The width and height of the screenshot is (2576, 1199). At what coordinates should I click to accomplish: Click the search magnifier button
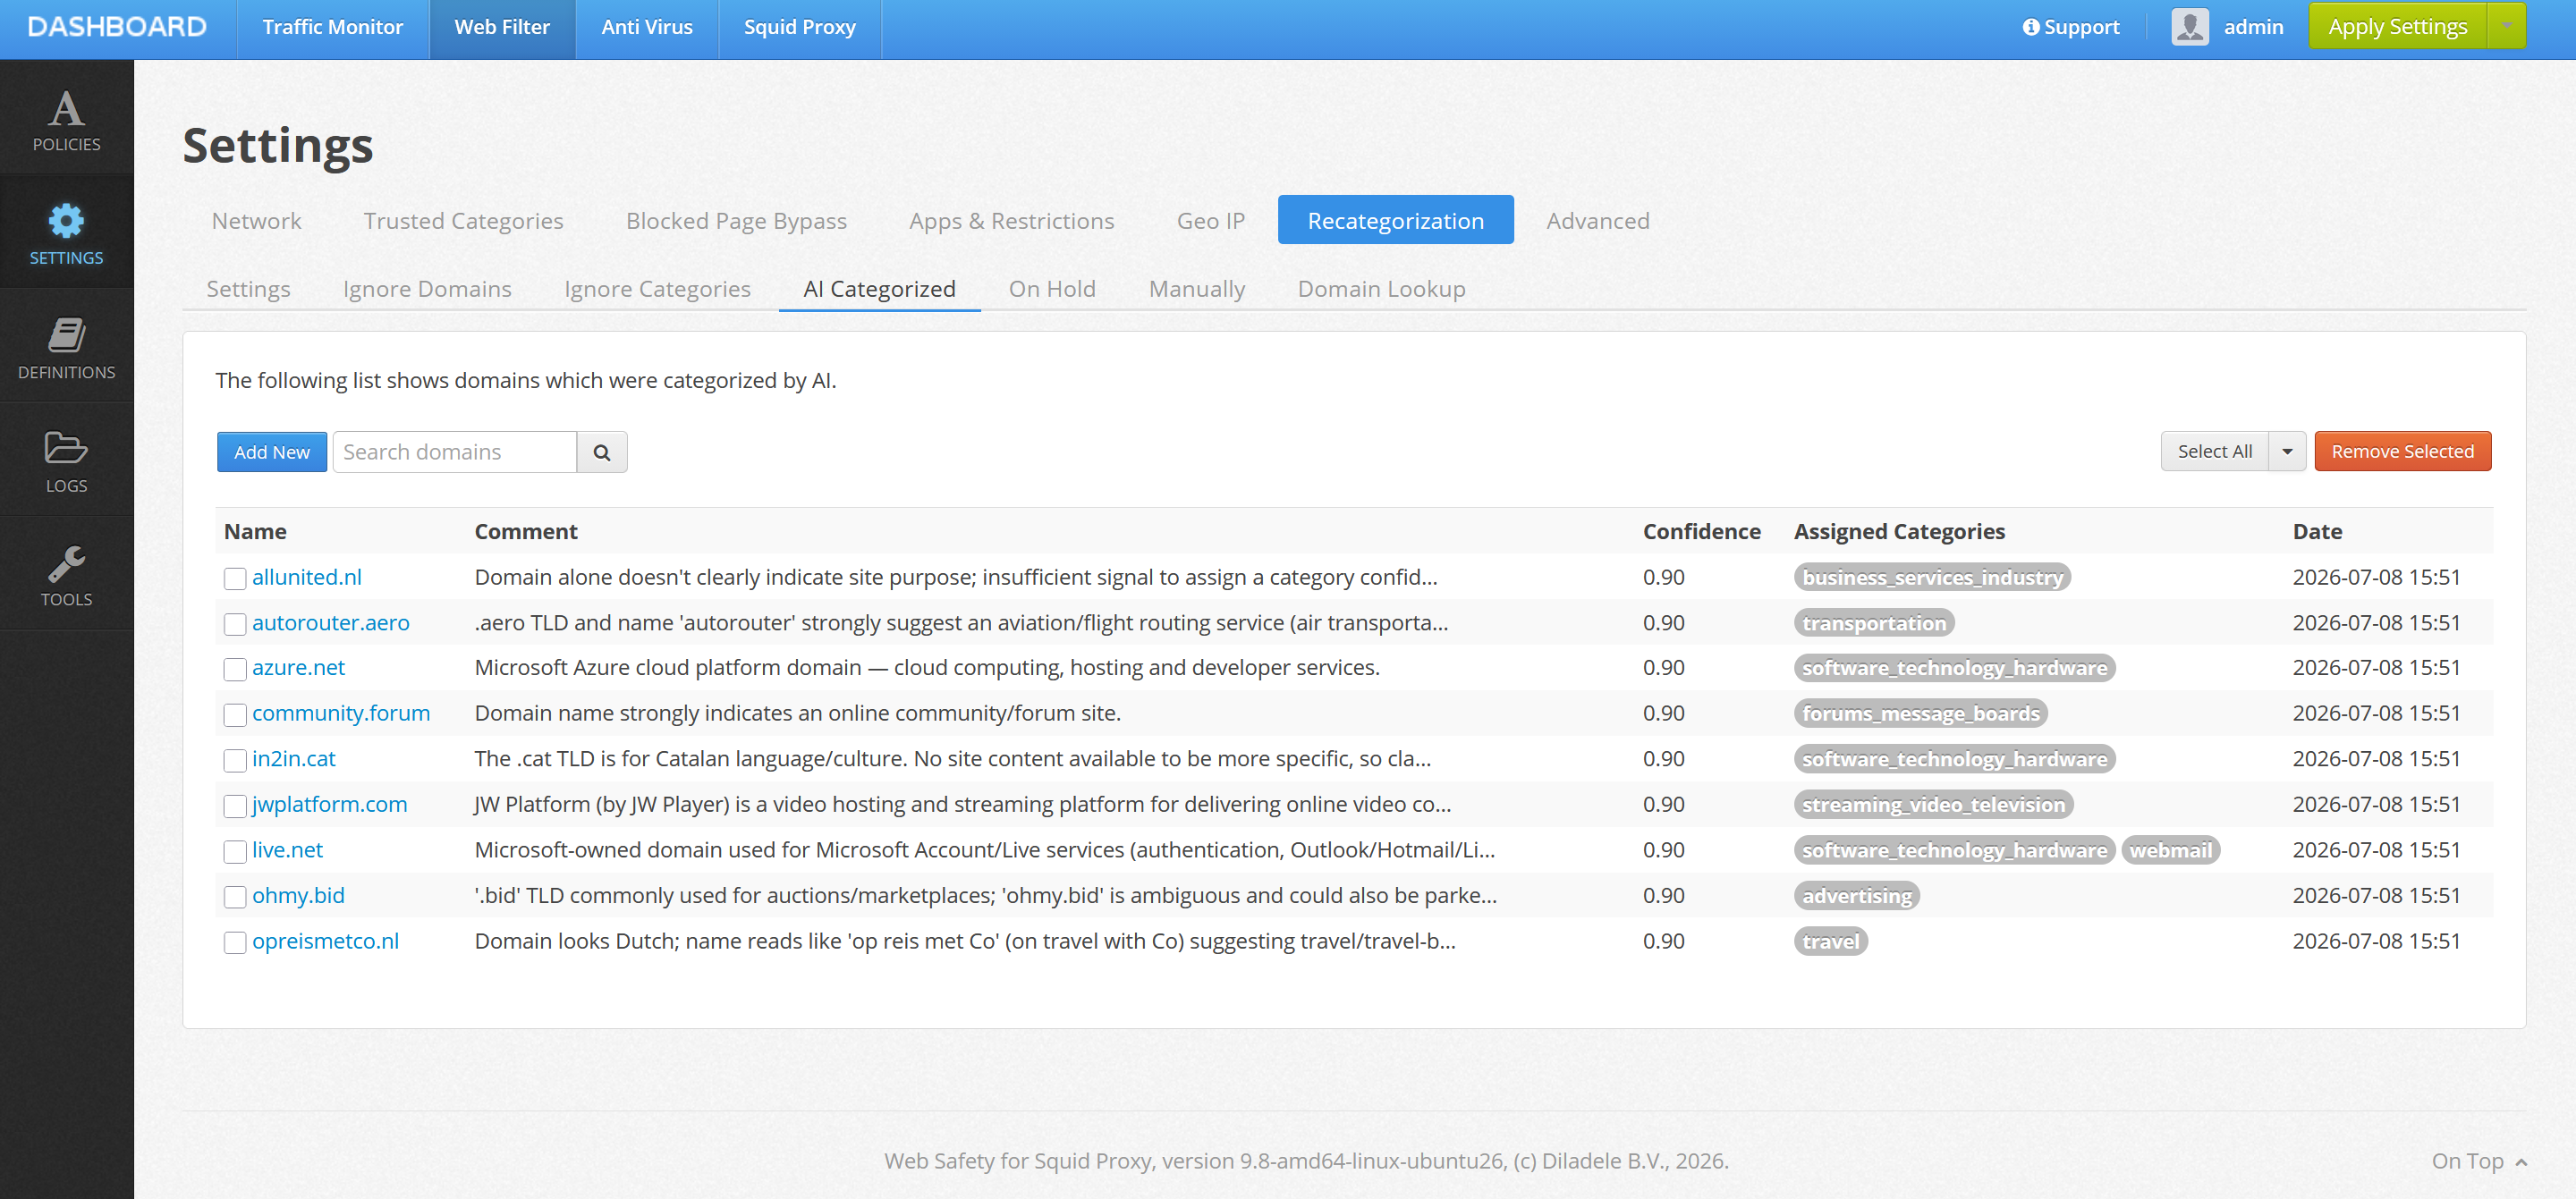(x=601, y=452)
